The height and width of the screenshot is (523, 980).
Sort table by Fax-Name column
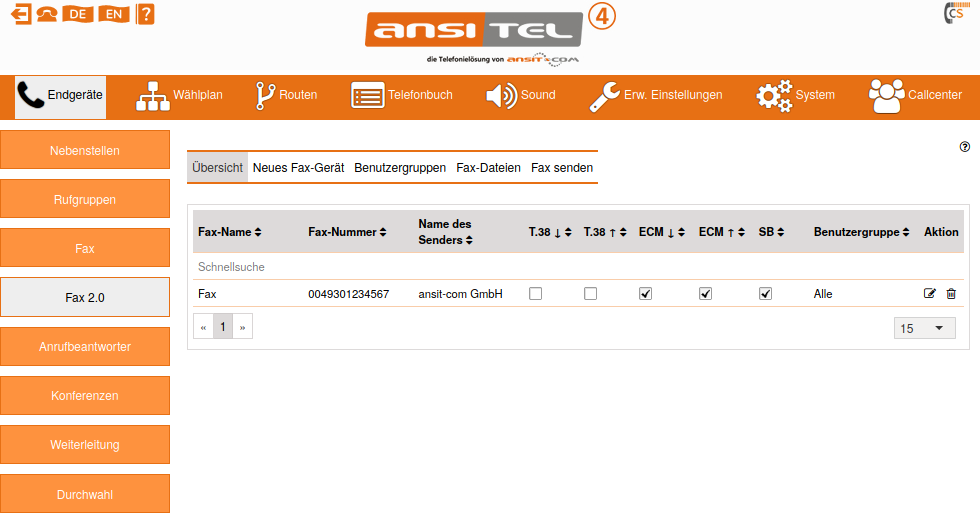(229, 232)
